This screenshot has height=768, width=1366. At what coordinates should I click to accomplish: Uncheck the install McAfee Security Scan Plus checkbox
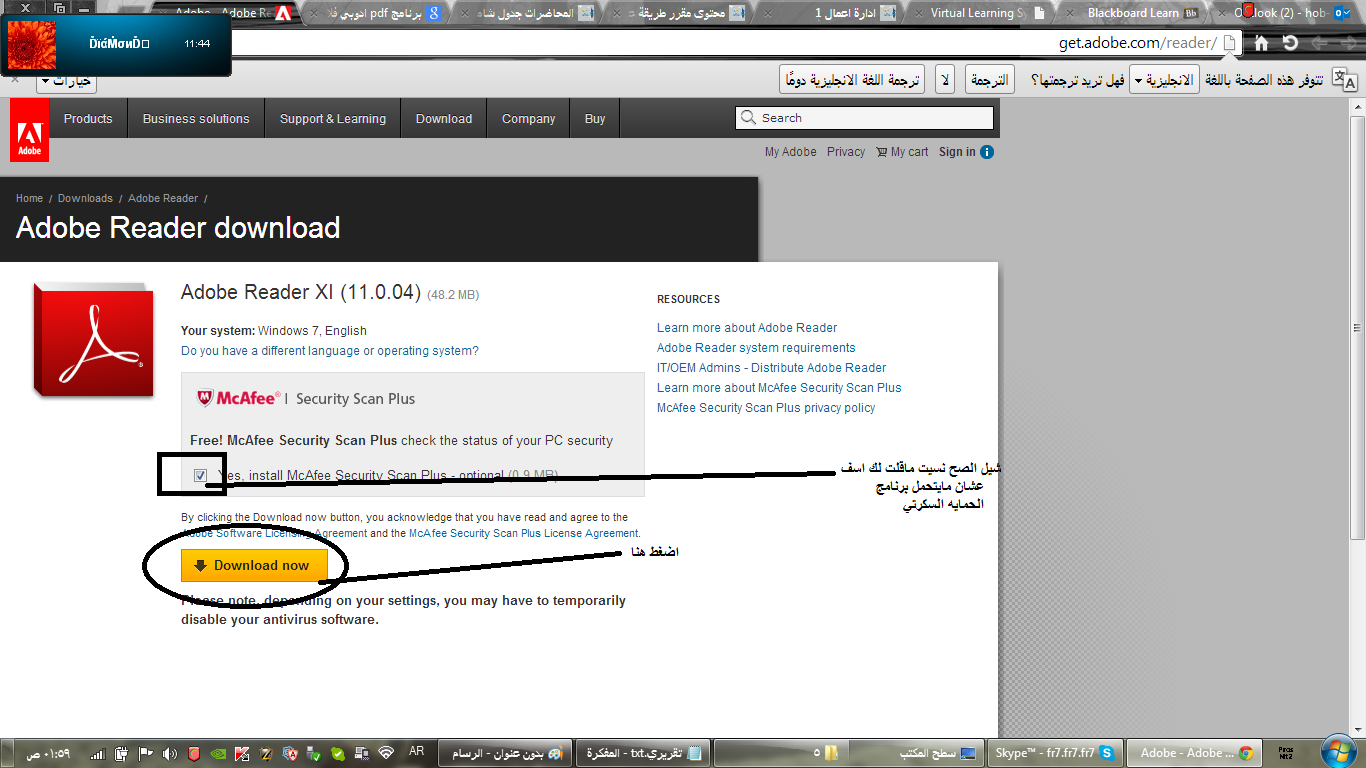click(201, 475)
